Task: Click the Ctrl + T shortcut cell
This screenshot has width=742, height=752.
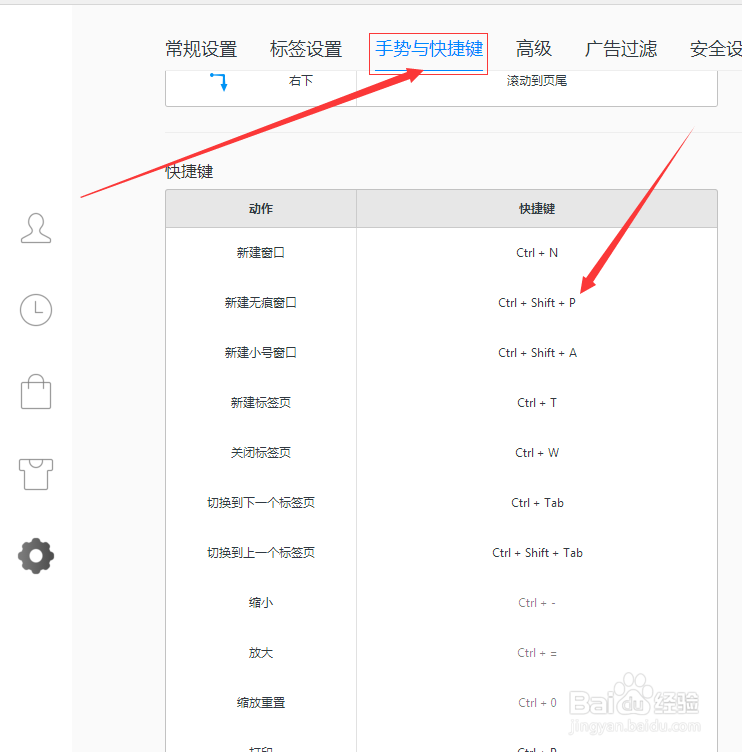Action: tap(537, 402)
